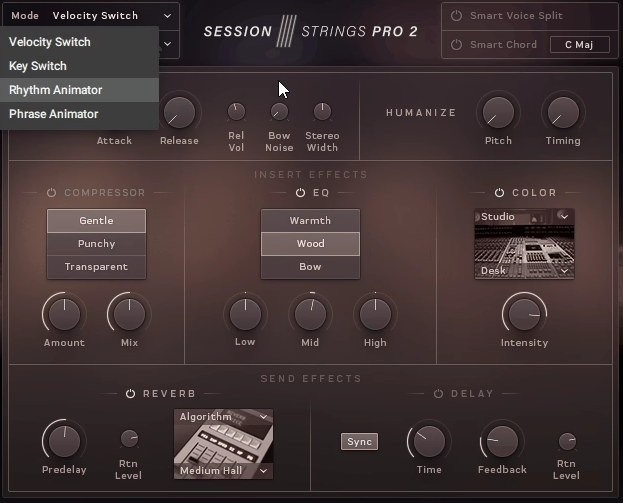The width and height of the screenshot is (623, 503).
Task: Select the Wood EQ preset
Action: click(310, 244)
